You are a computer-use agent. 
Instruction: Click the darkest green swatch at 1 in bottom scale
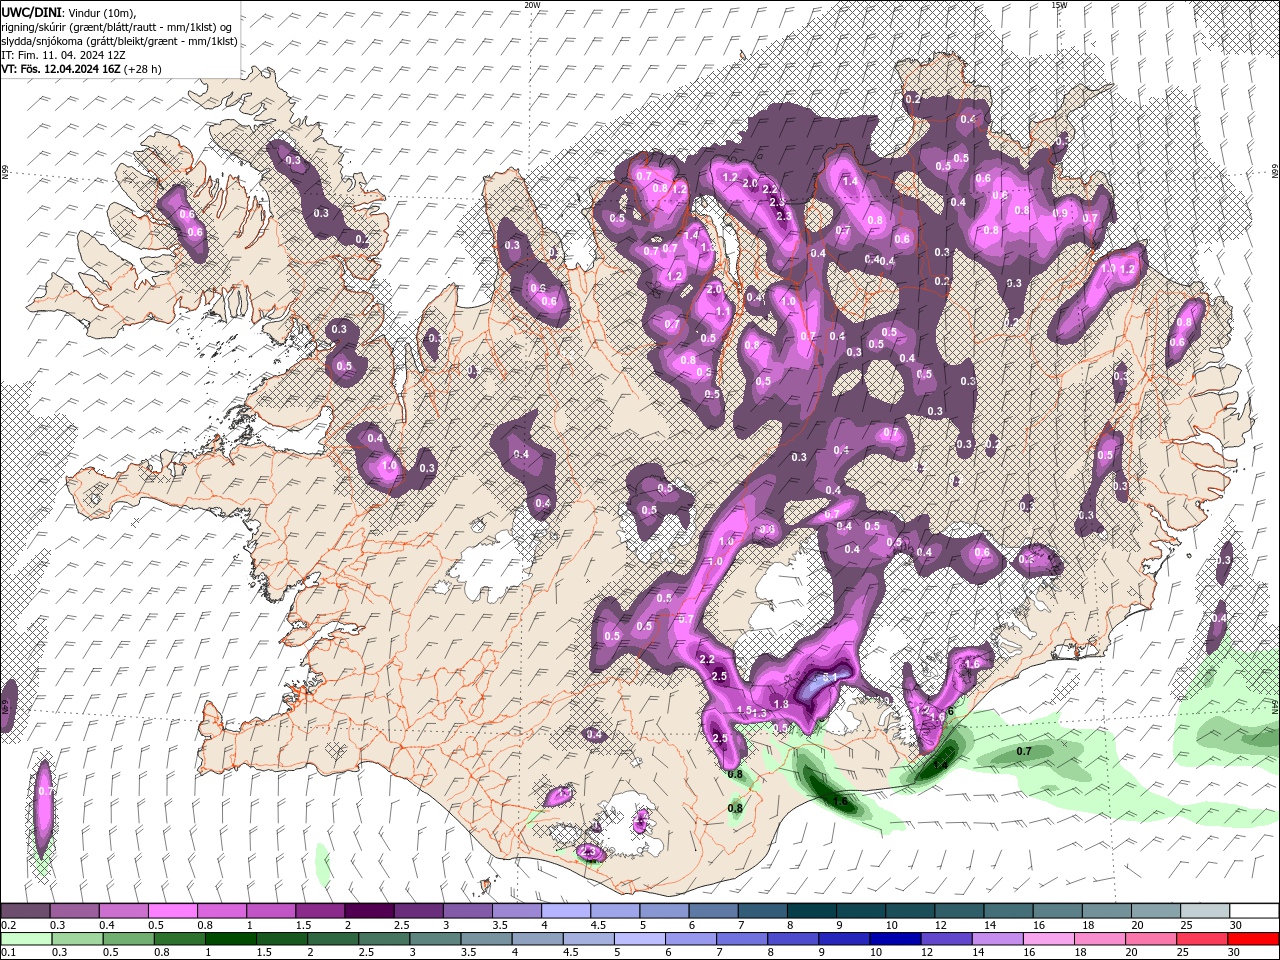[x=231, y=938]
